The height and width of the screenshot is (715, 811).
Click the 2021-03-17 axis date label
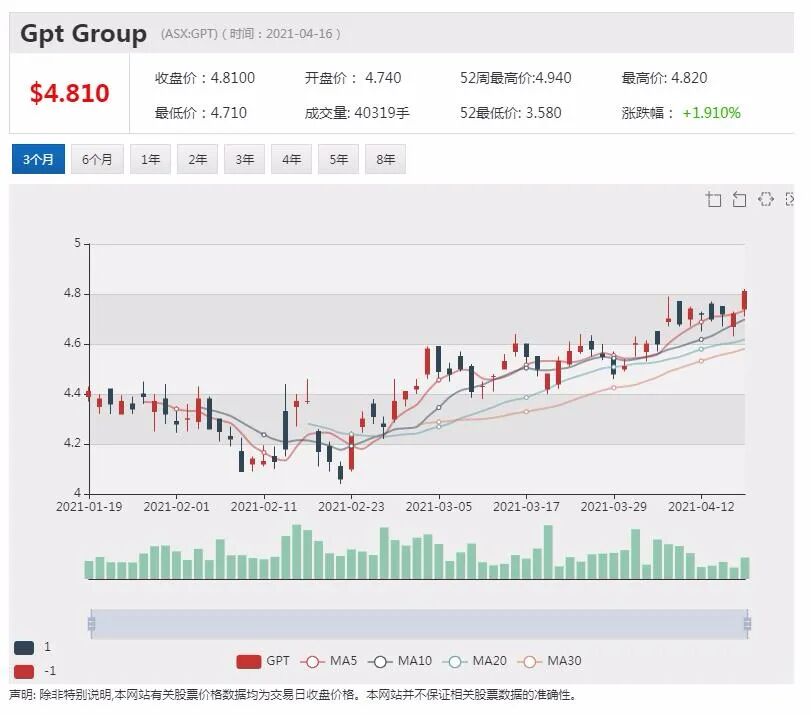[526, 507]
